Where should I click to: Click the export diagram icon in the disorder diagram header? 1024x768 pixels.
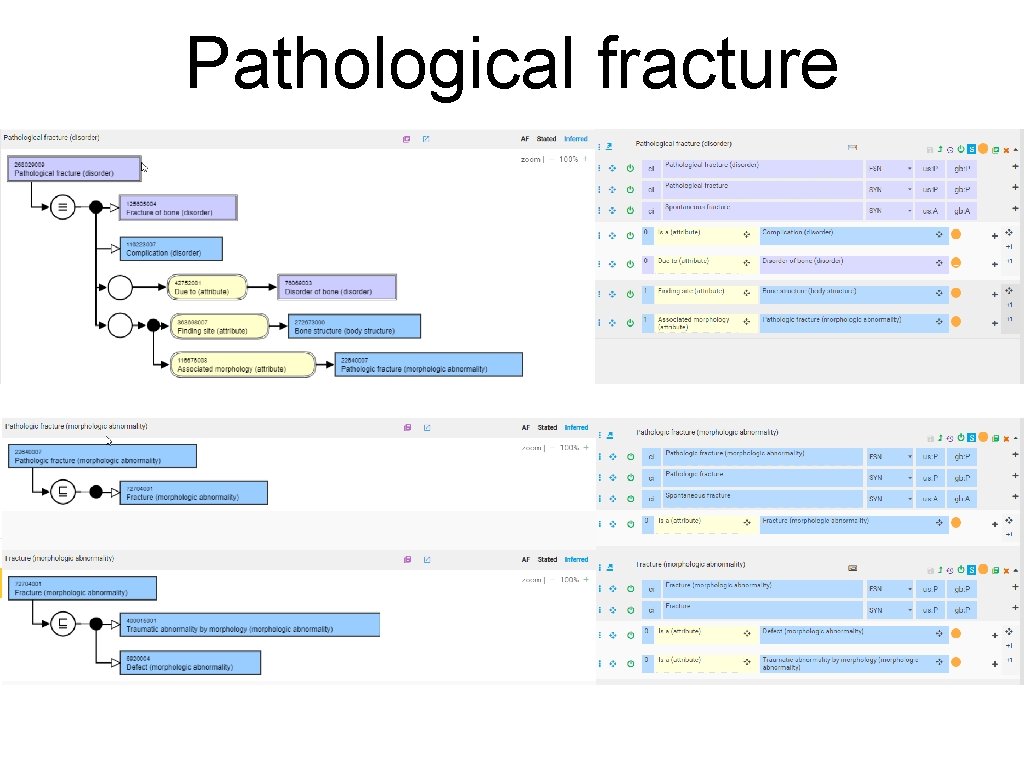(406, 138)
